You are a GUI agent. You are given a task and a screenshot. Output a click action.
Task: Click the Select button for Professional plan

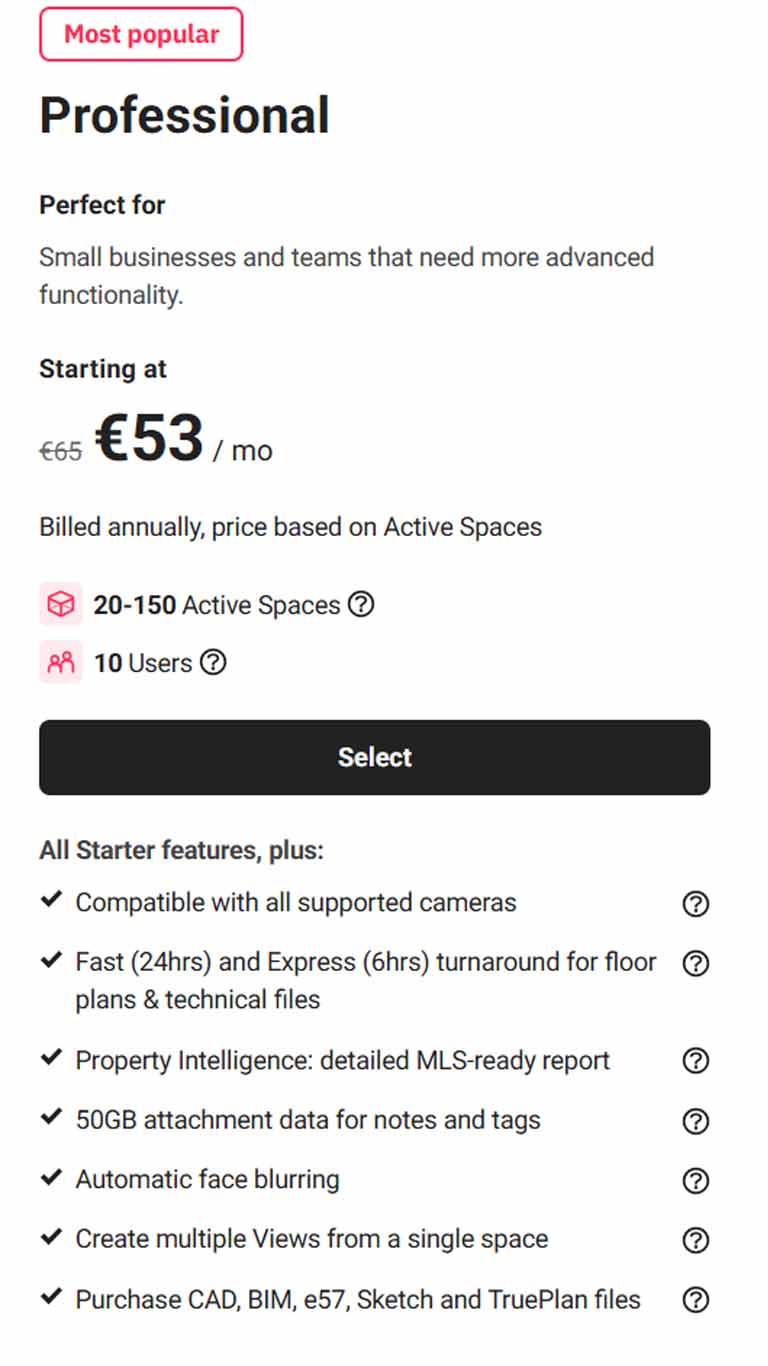374,757
